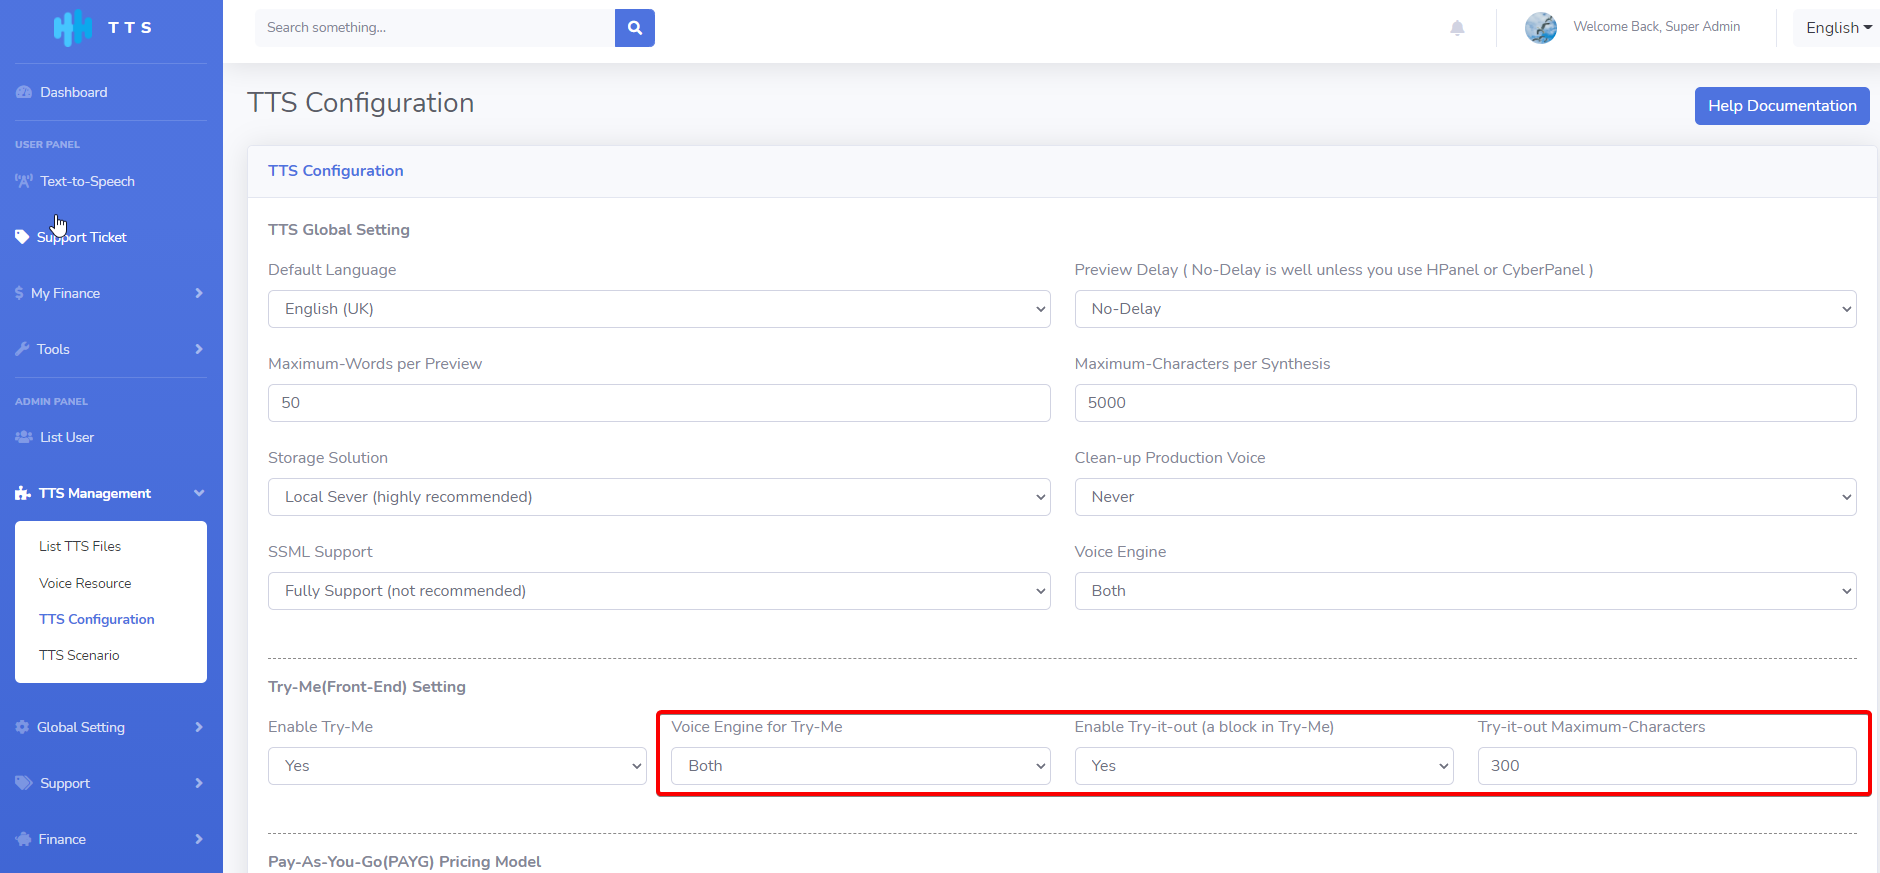Open the Enable Try-it-out dropdown
Screen dimensions: 1880x873
coord(1264,766)
